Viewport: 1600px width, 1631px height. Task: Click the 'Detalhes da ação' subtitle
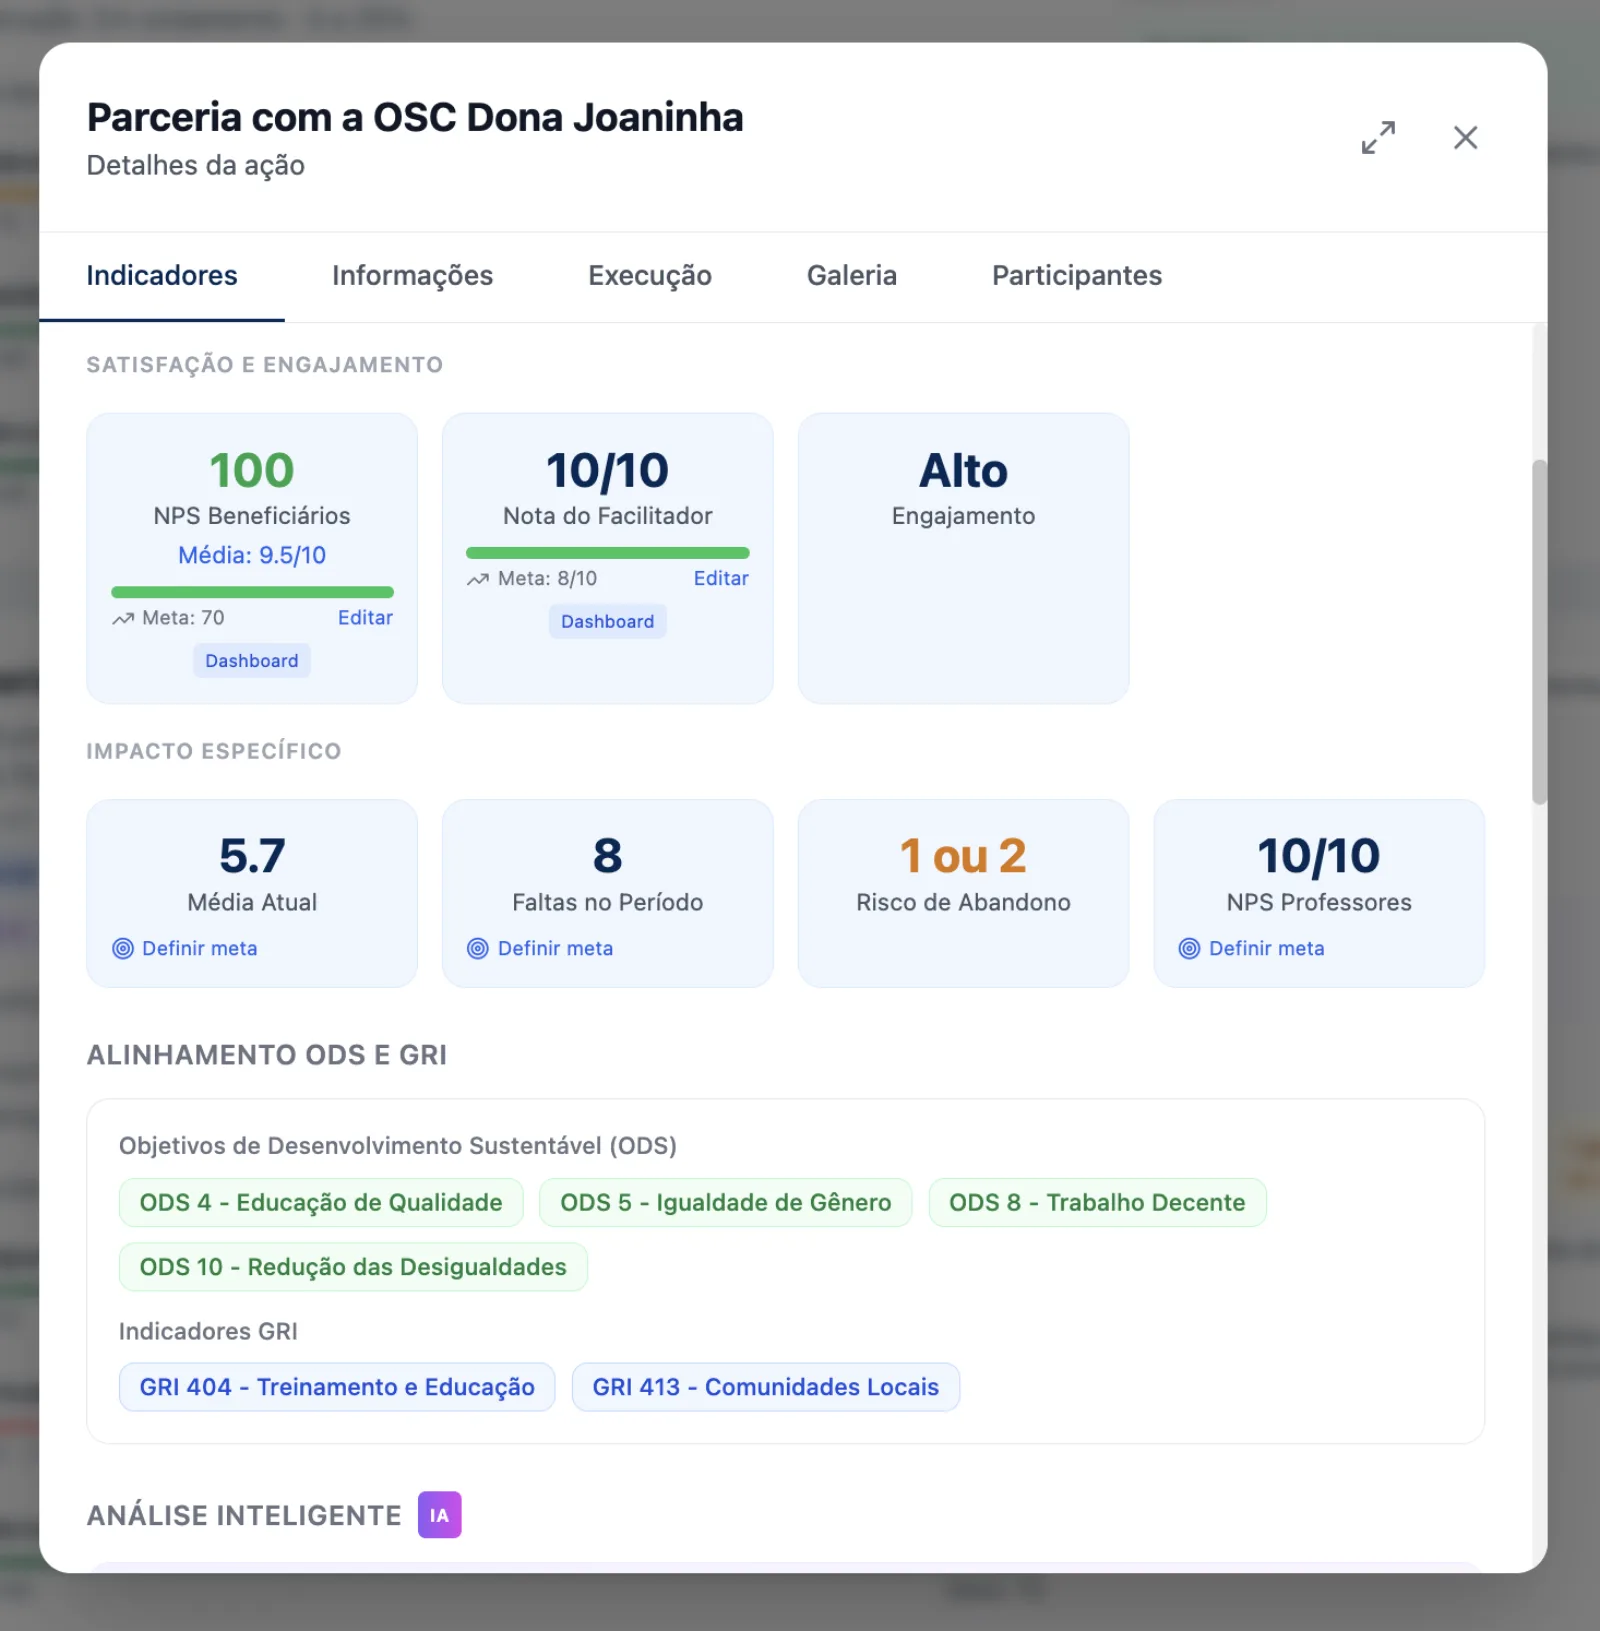[196, 165]
